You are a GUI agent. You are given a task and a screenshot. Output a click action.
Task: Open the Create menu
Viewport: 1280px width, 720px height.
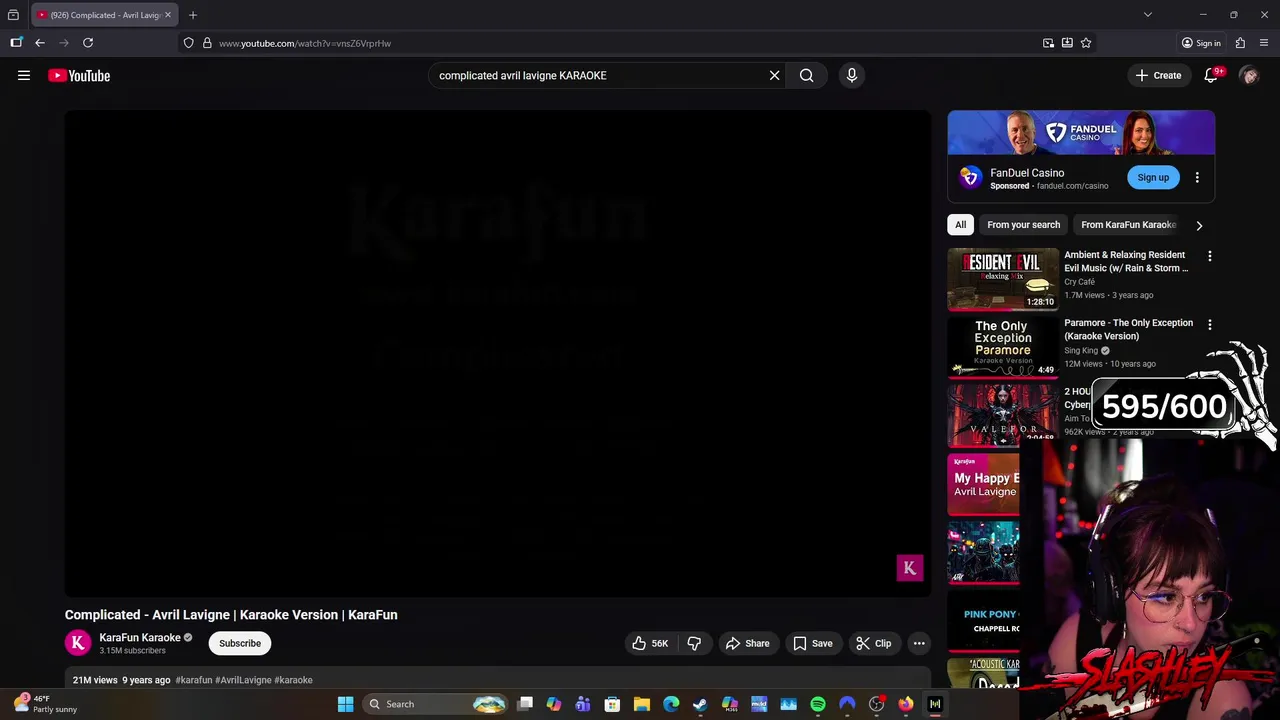1158,75
